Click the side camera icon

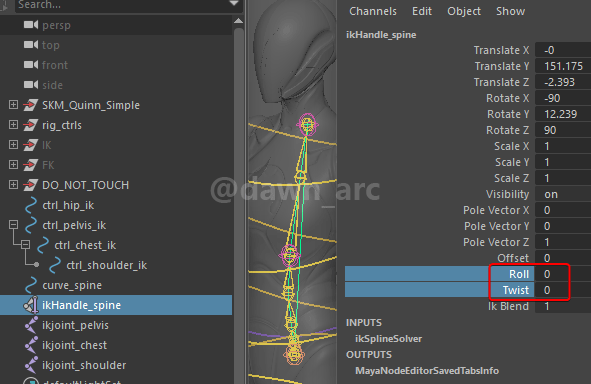31,85
